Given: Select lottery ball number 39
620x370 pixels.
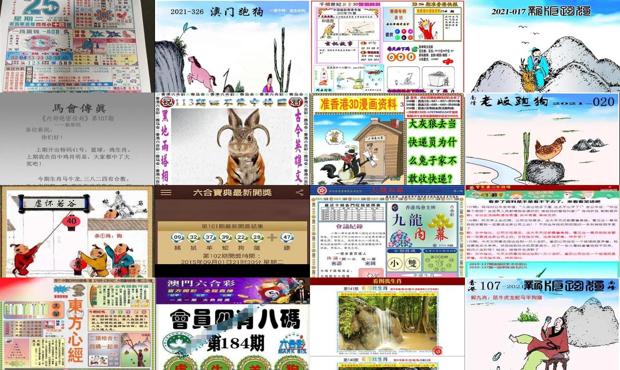Looking at the screenshot, I should [x=225, y=237].
